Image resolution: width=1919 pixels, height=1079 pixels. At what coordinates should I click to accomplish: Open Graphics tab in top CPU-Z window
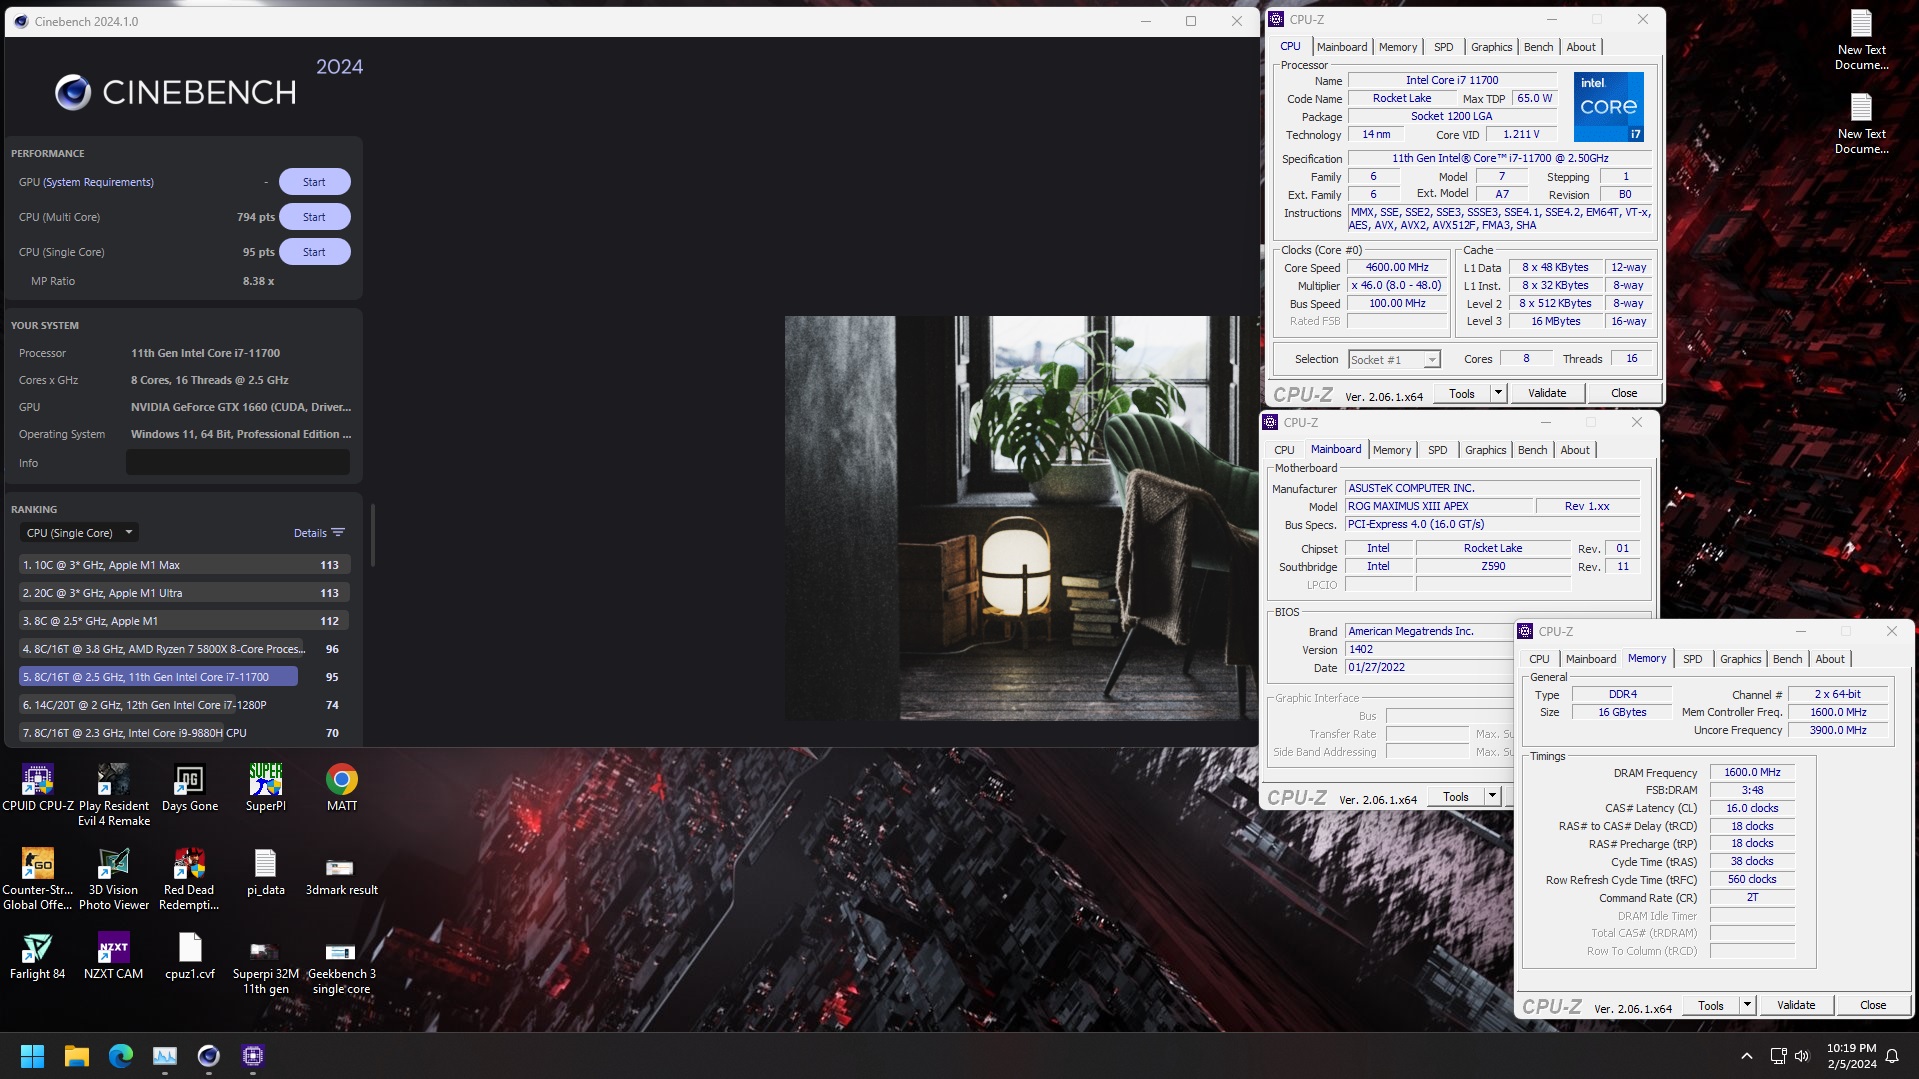tap(1491, 47)
